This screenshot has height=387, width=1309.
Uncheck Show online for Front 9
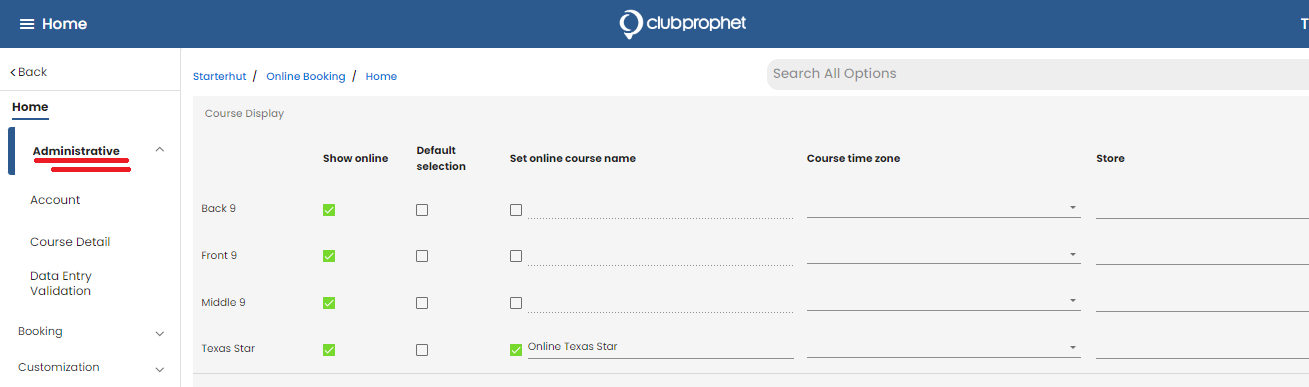coord(329,256)
